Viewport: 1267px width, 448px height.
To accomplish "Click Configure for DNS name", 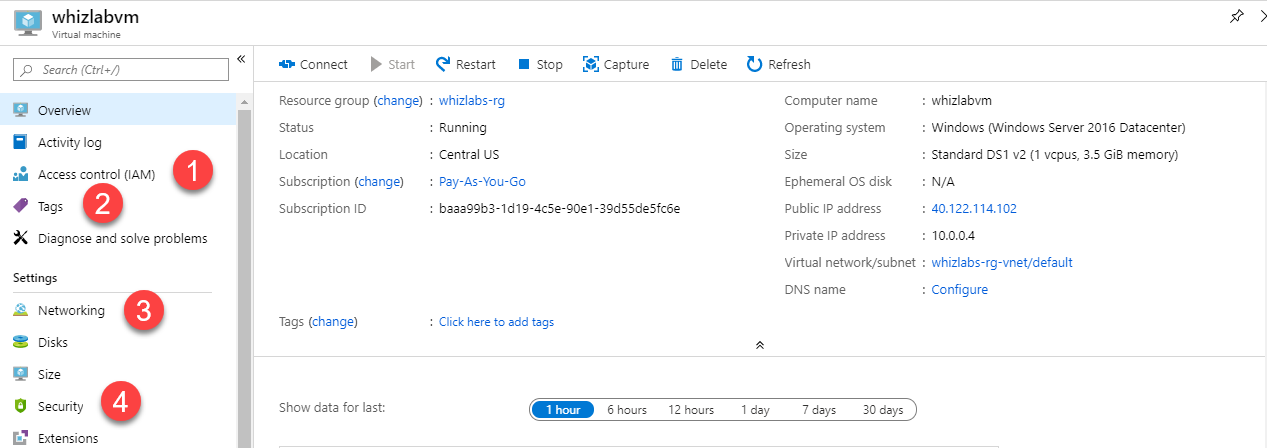I will (959, 289).
